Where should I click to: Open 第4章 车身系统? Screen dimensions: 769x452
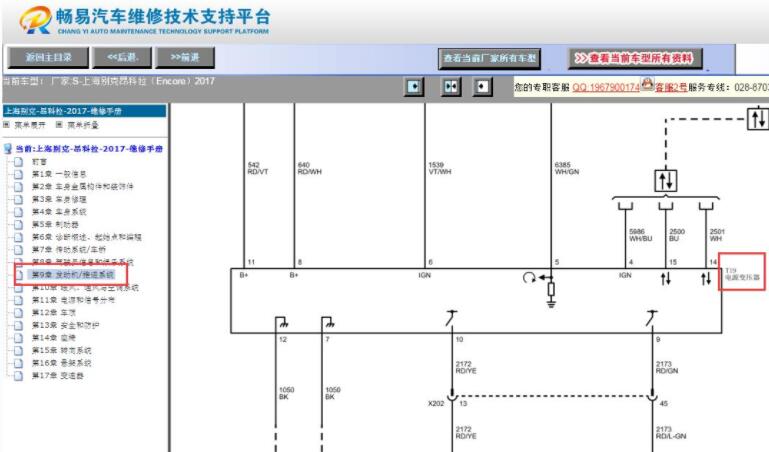click(59, 212)
